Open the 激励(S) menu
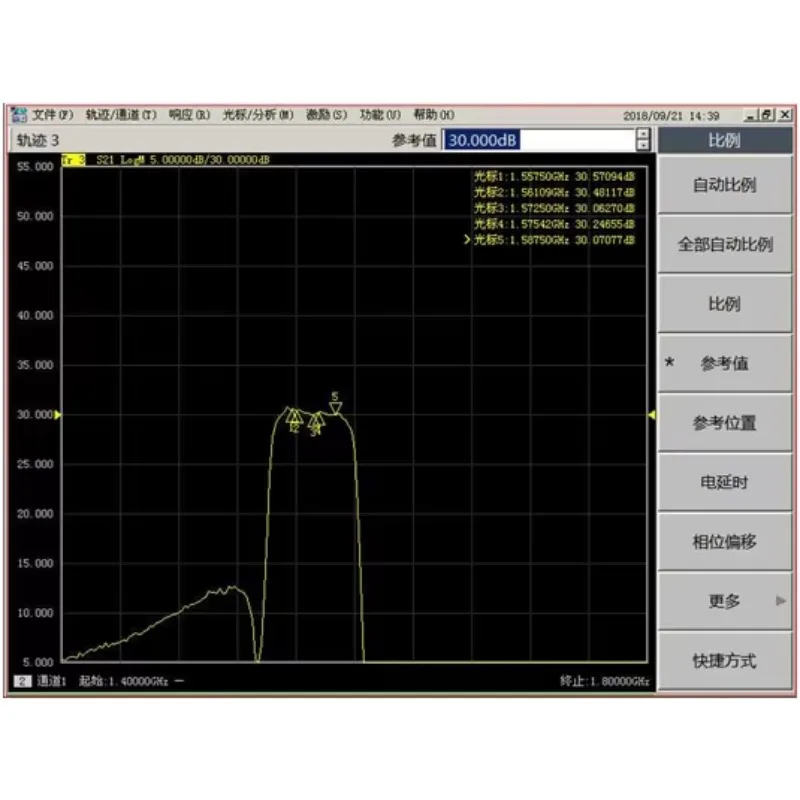This screenshot has height=800, width=800. [327, 115]
